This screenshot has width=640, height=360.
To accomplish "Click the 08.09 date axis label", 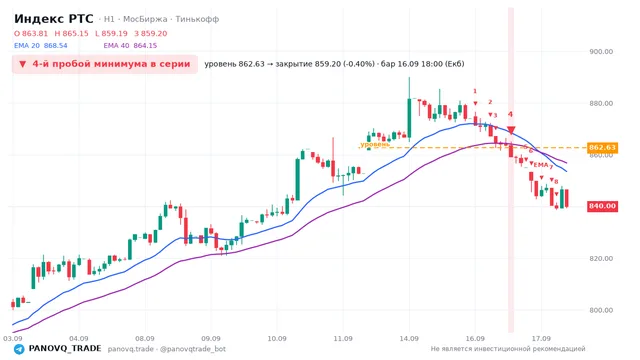I will (144, 339).
